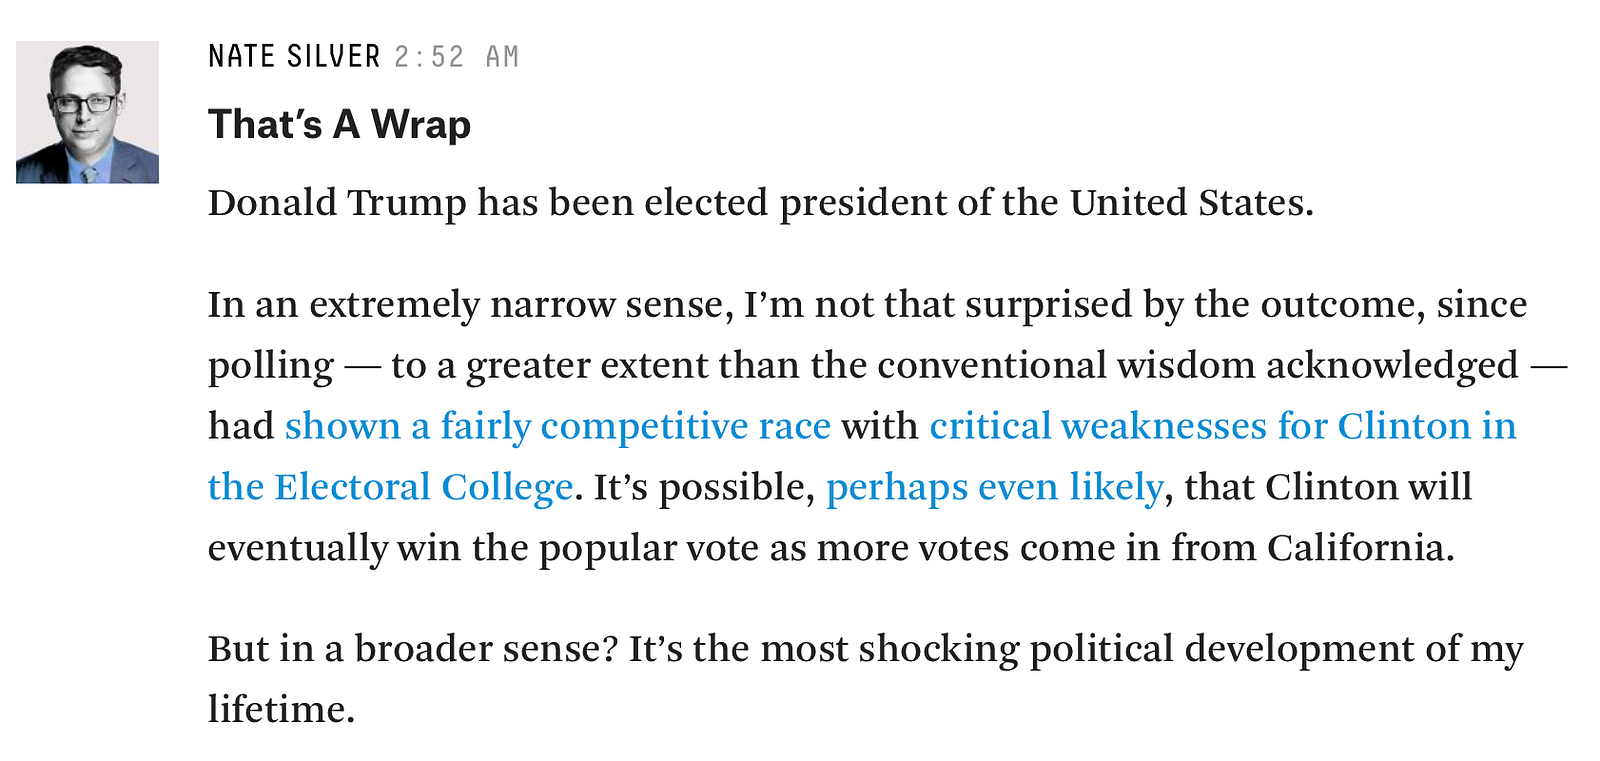Click "In an extremely narrow sense" text
1600x761 pixels.
(x=465, y=304)
